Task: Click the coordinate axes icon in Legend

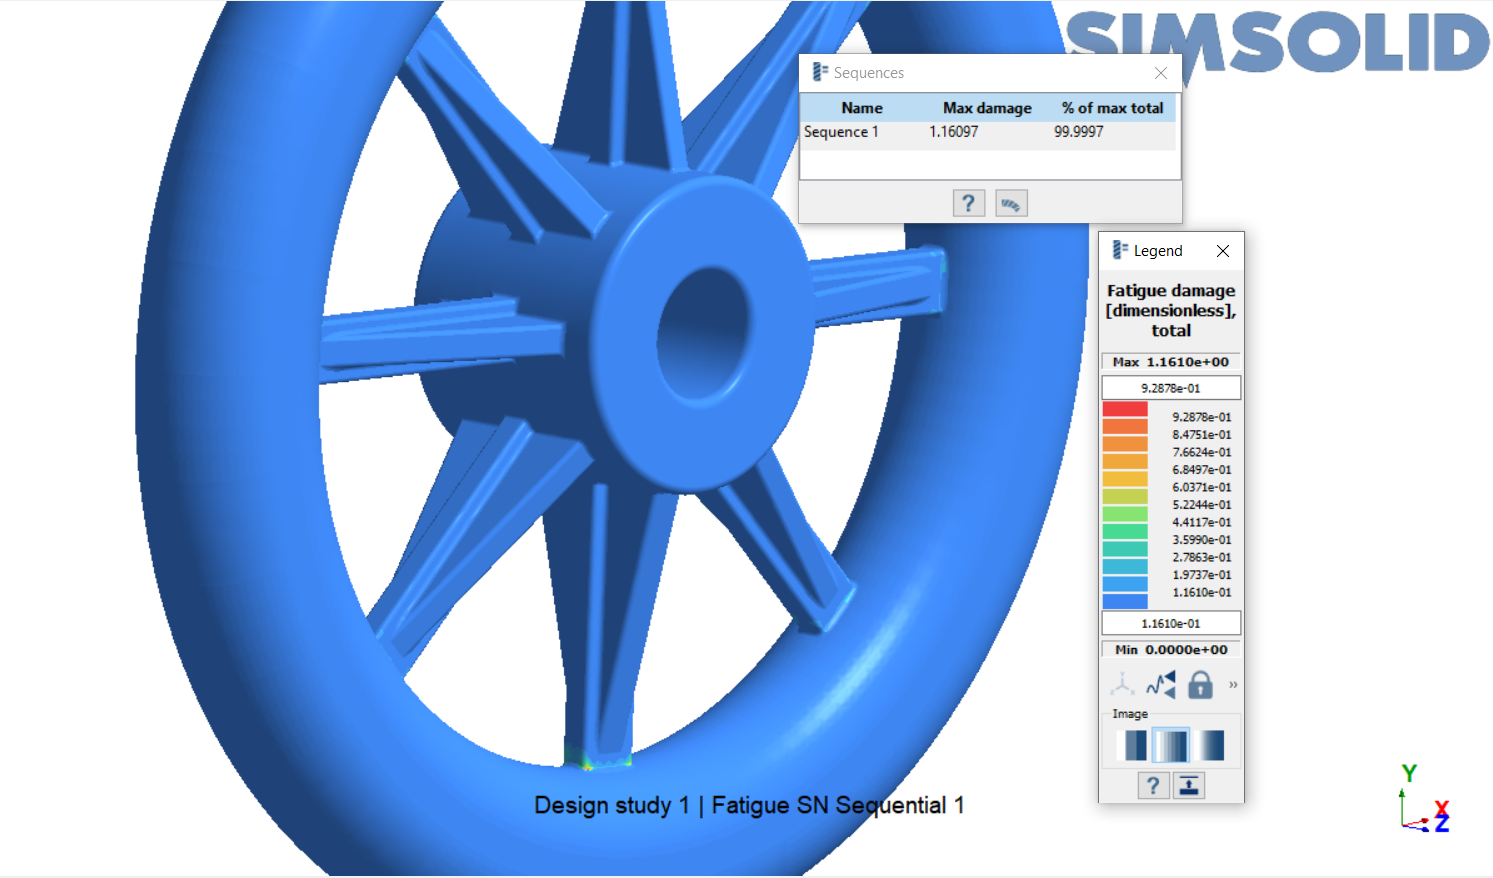Action: (1122, 685)
